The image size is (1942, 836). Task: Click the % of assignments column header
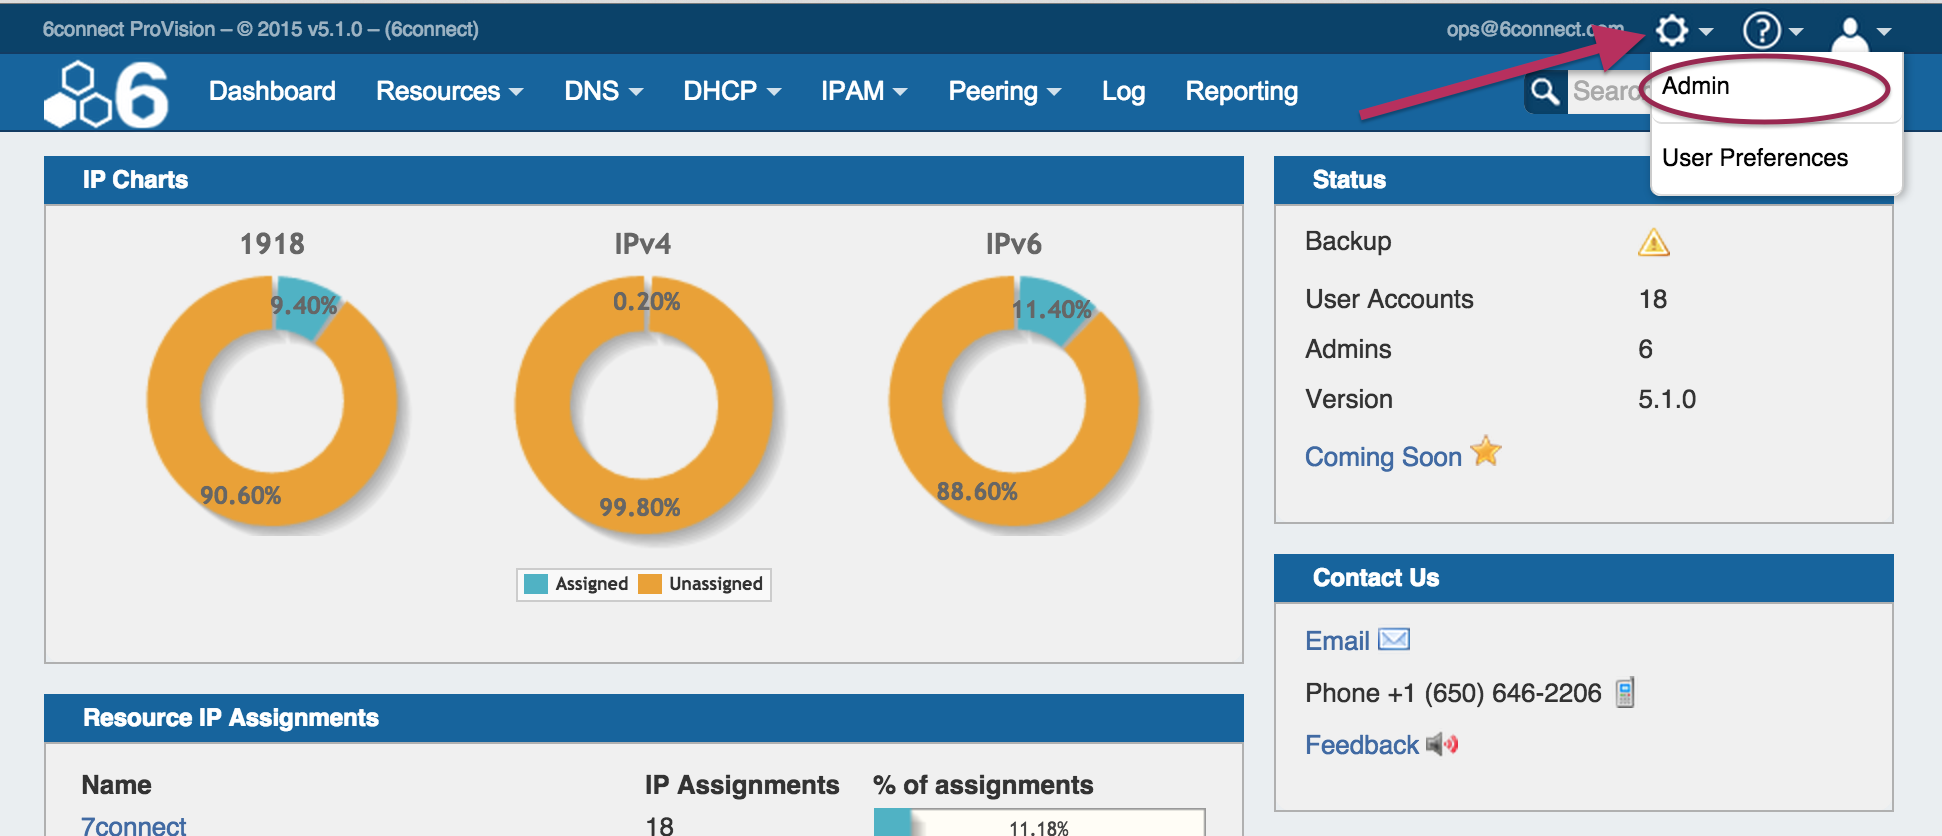pos(983,785)
